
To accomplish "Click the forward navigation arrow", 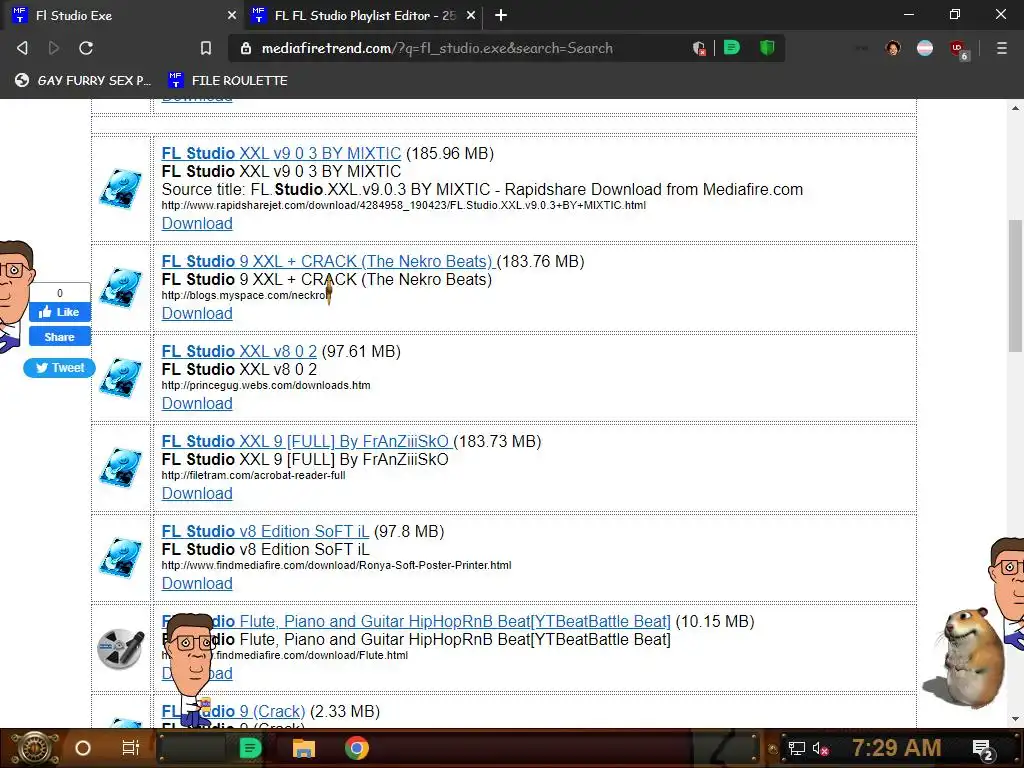I will tap(54, 48).
